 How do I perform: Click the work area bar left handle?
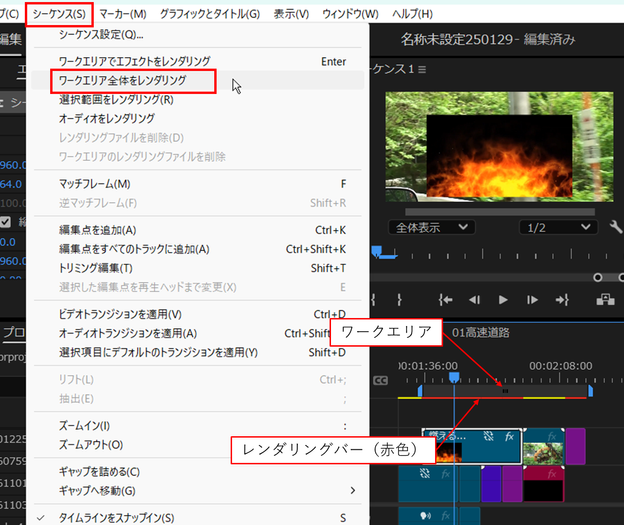pyautogui.click(x=420, y=391)
